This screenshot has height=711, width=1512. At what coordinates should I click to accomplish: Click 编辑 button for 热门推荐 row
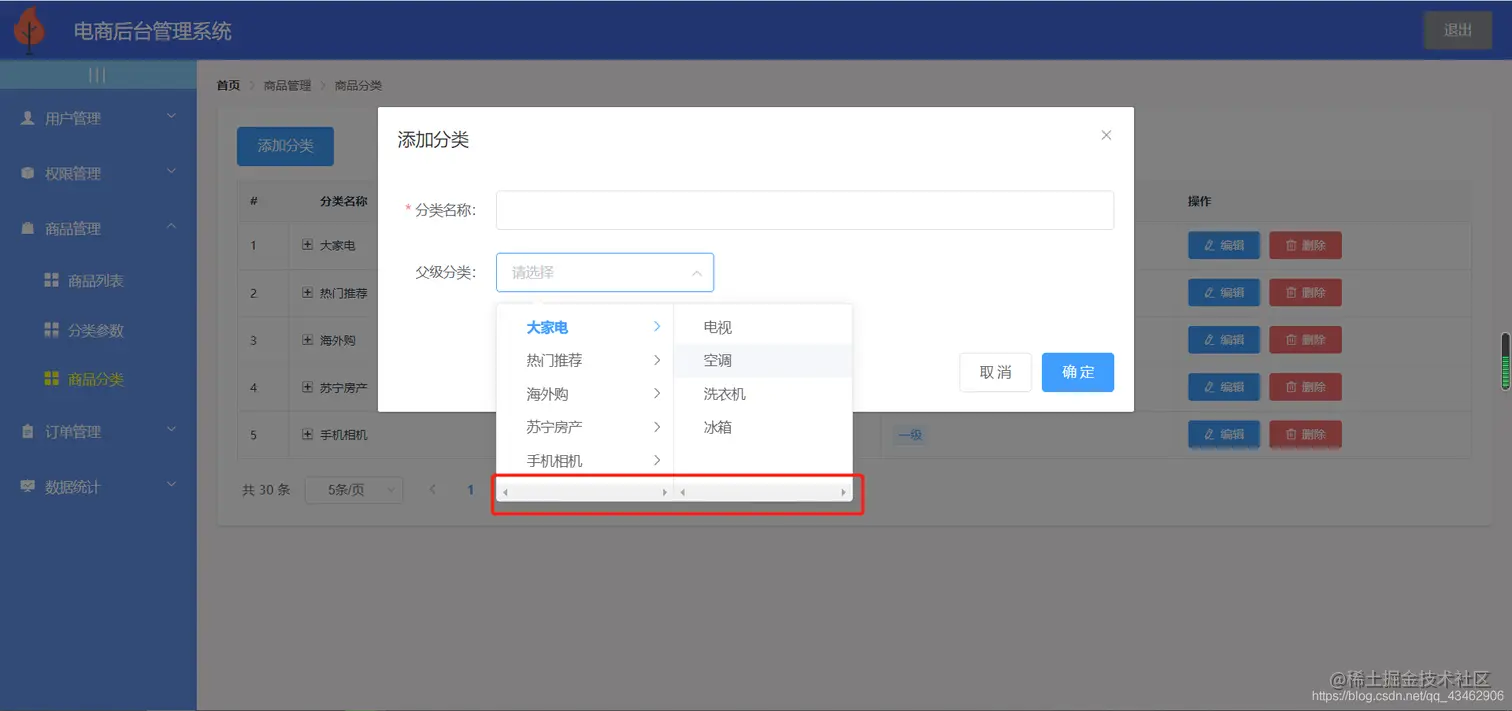pos(1224,293)
